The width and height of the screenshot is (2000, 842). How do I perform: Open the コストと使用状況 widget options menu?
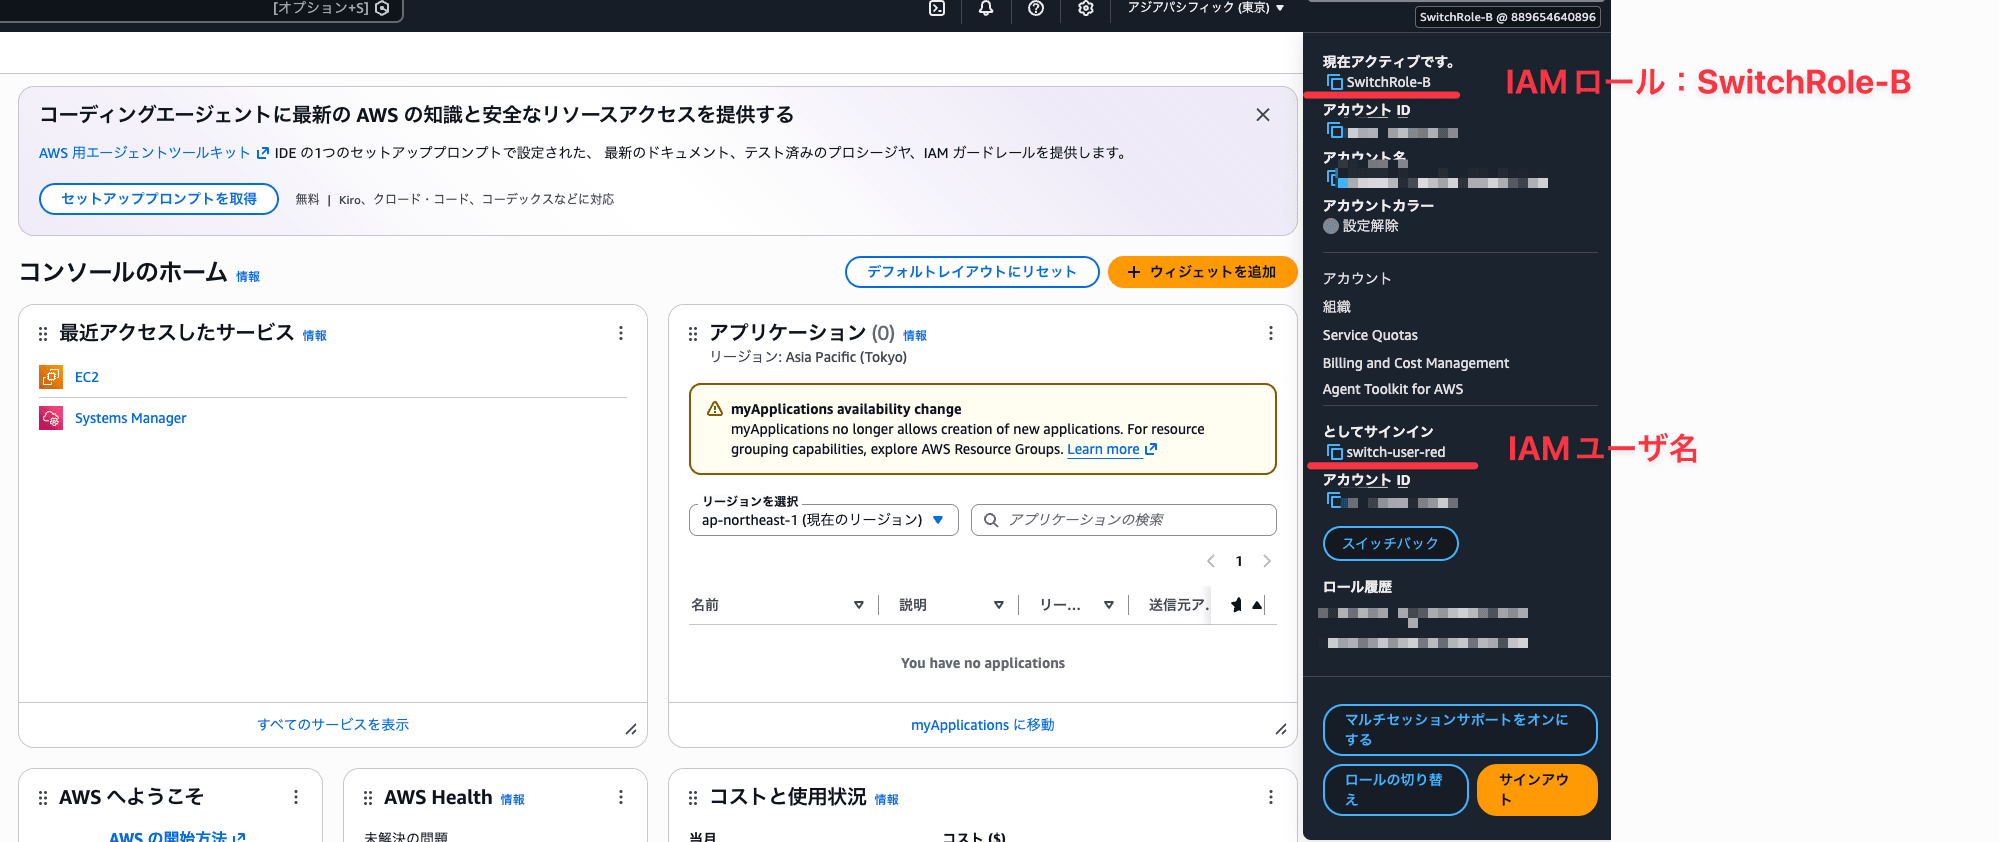[1271, 797]
